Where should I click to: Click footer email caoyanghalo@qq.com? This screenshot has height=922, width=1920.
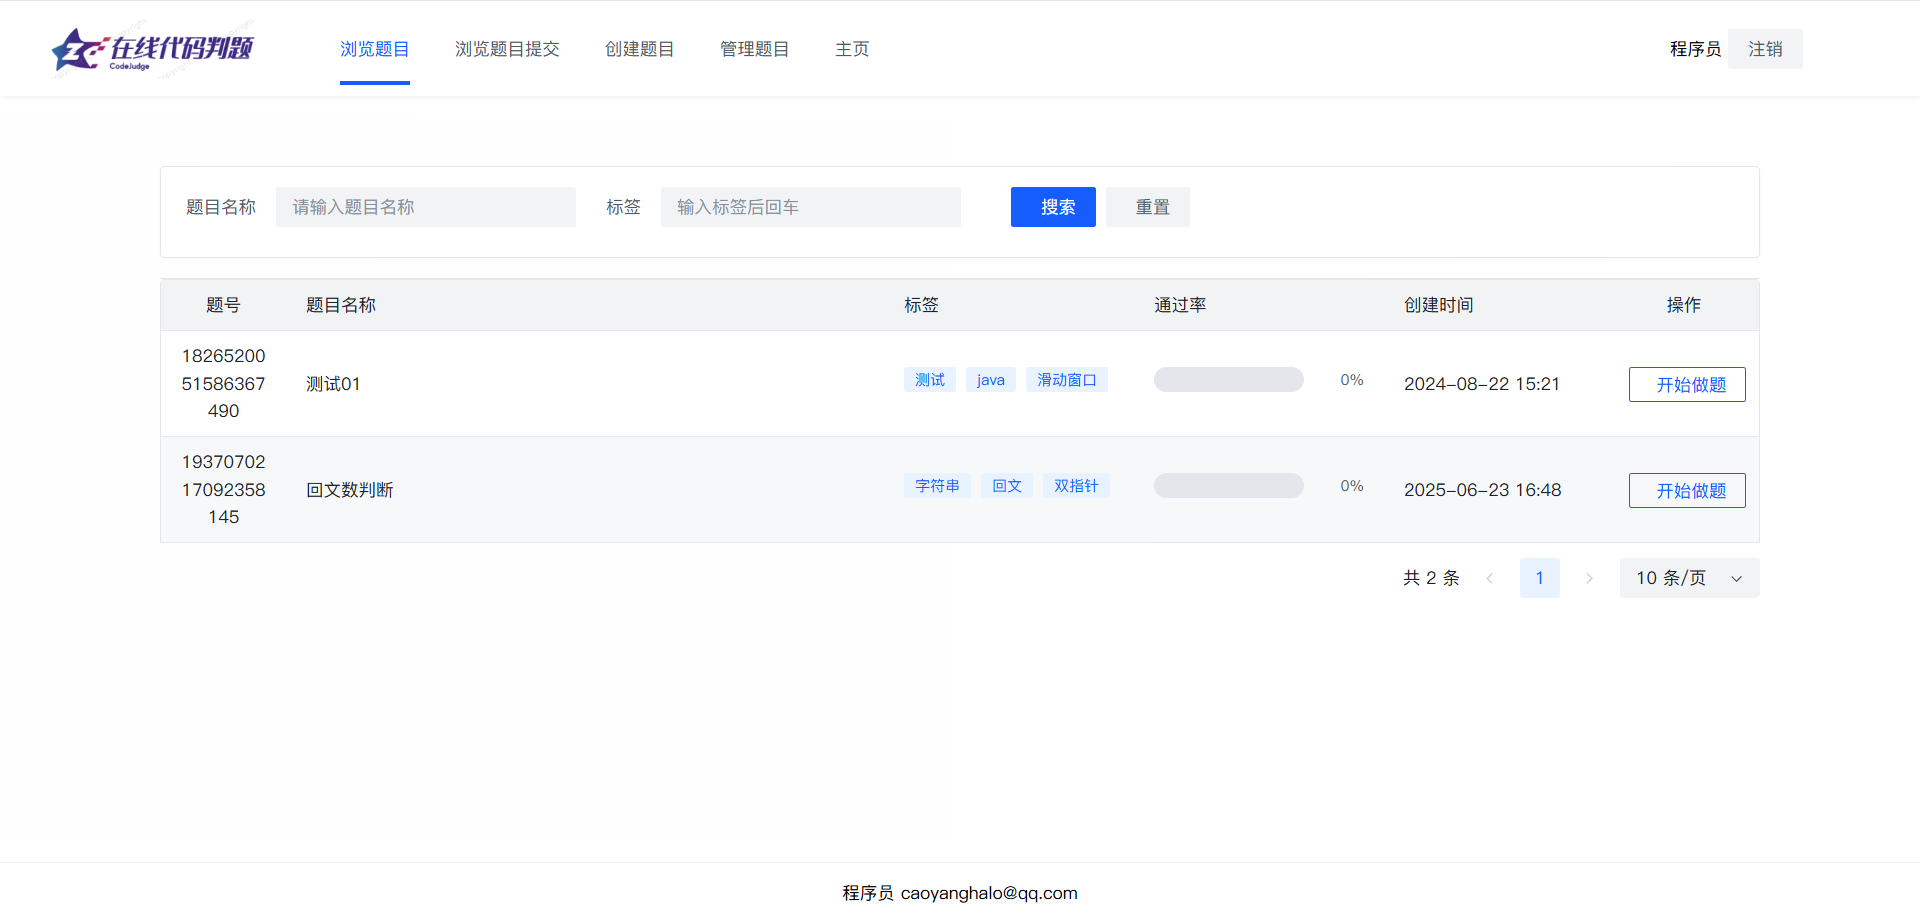click(x=989, y=893)
